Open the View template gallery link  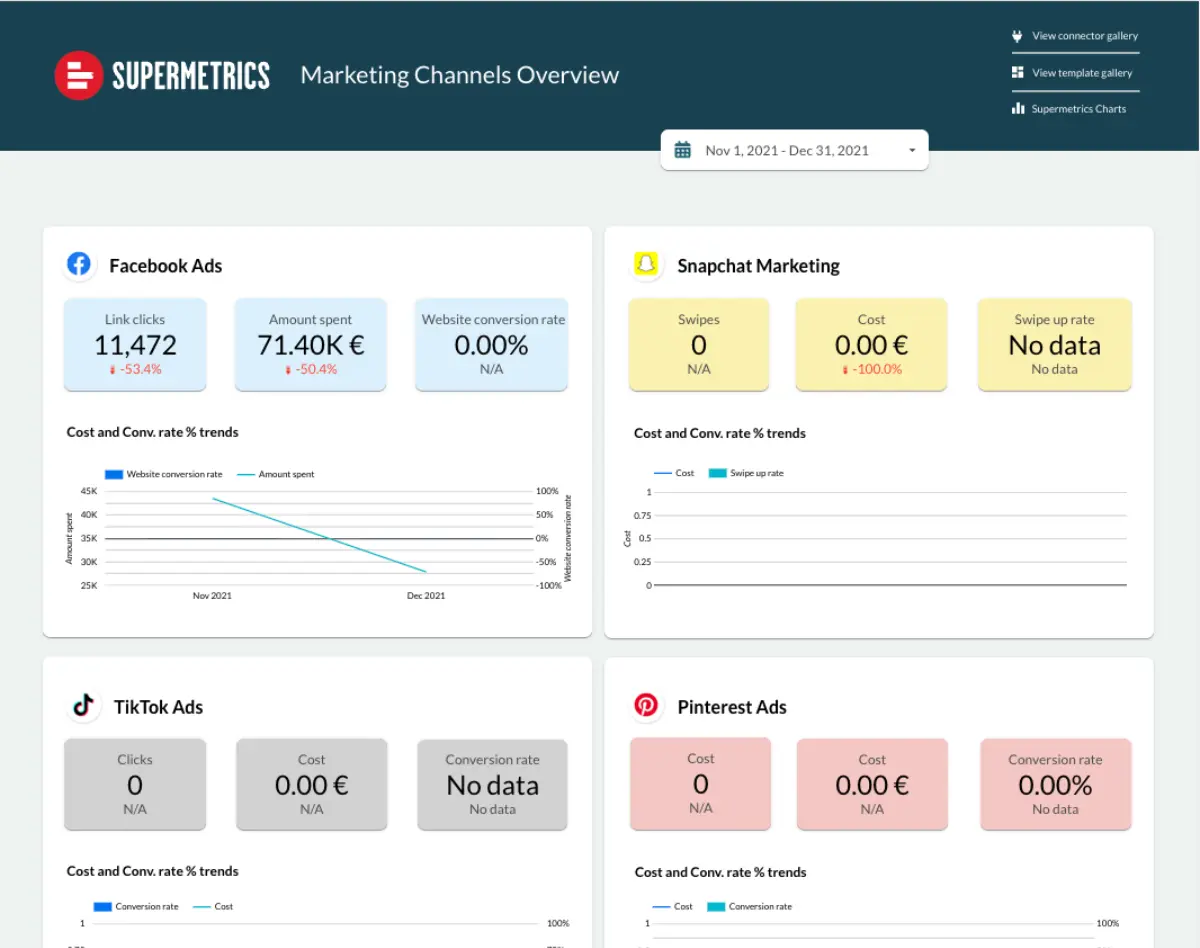point(1082,73)
